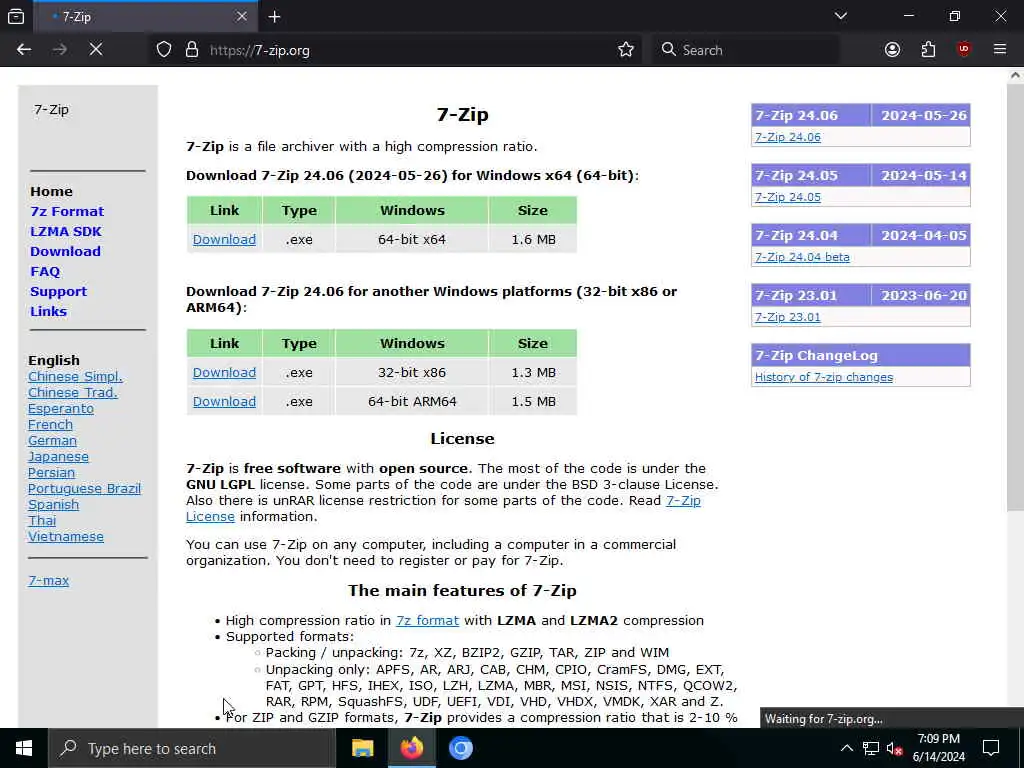The image size is (1024, 768).
Task: Open the 7z Format page
Action: [67, 212]
